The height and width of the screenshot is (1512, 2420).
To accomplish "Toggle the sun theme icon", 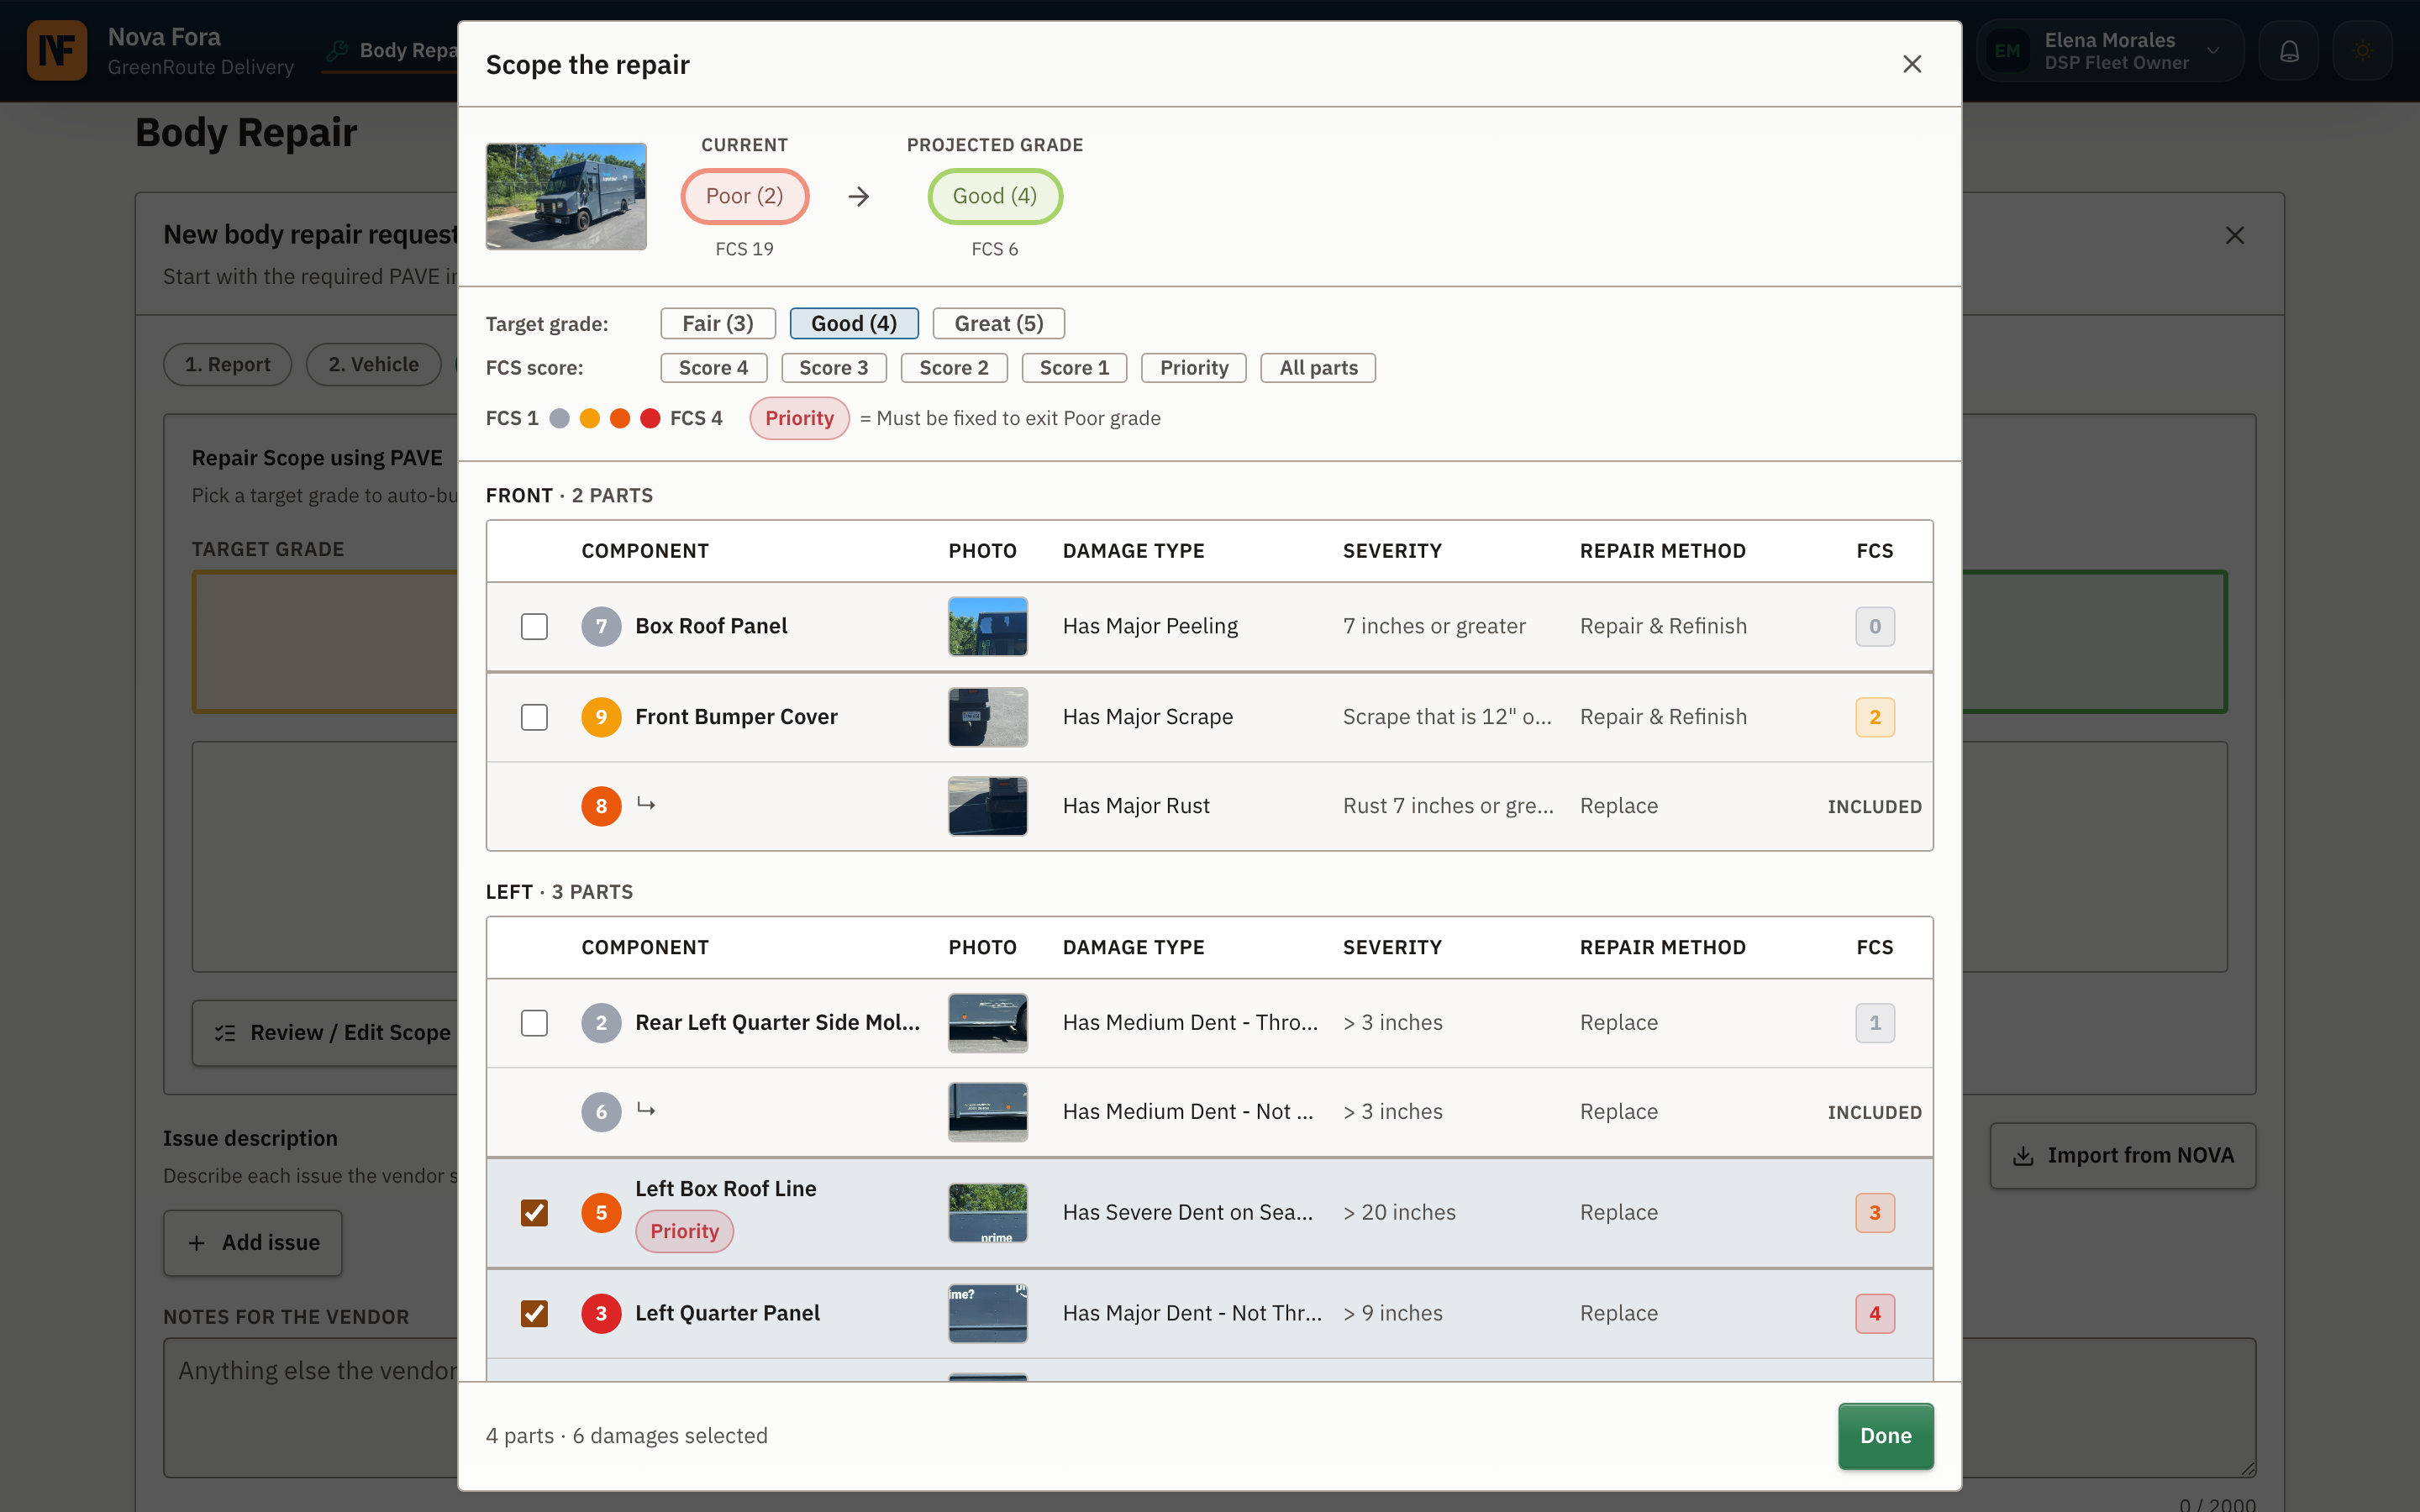I will coord(2363,51).
